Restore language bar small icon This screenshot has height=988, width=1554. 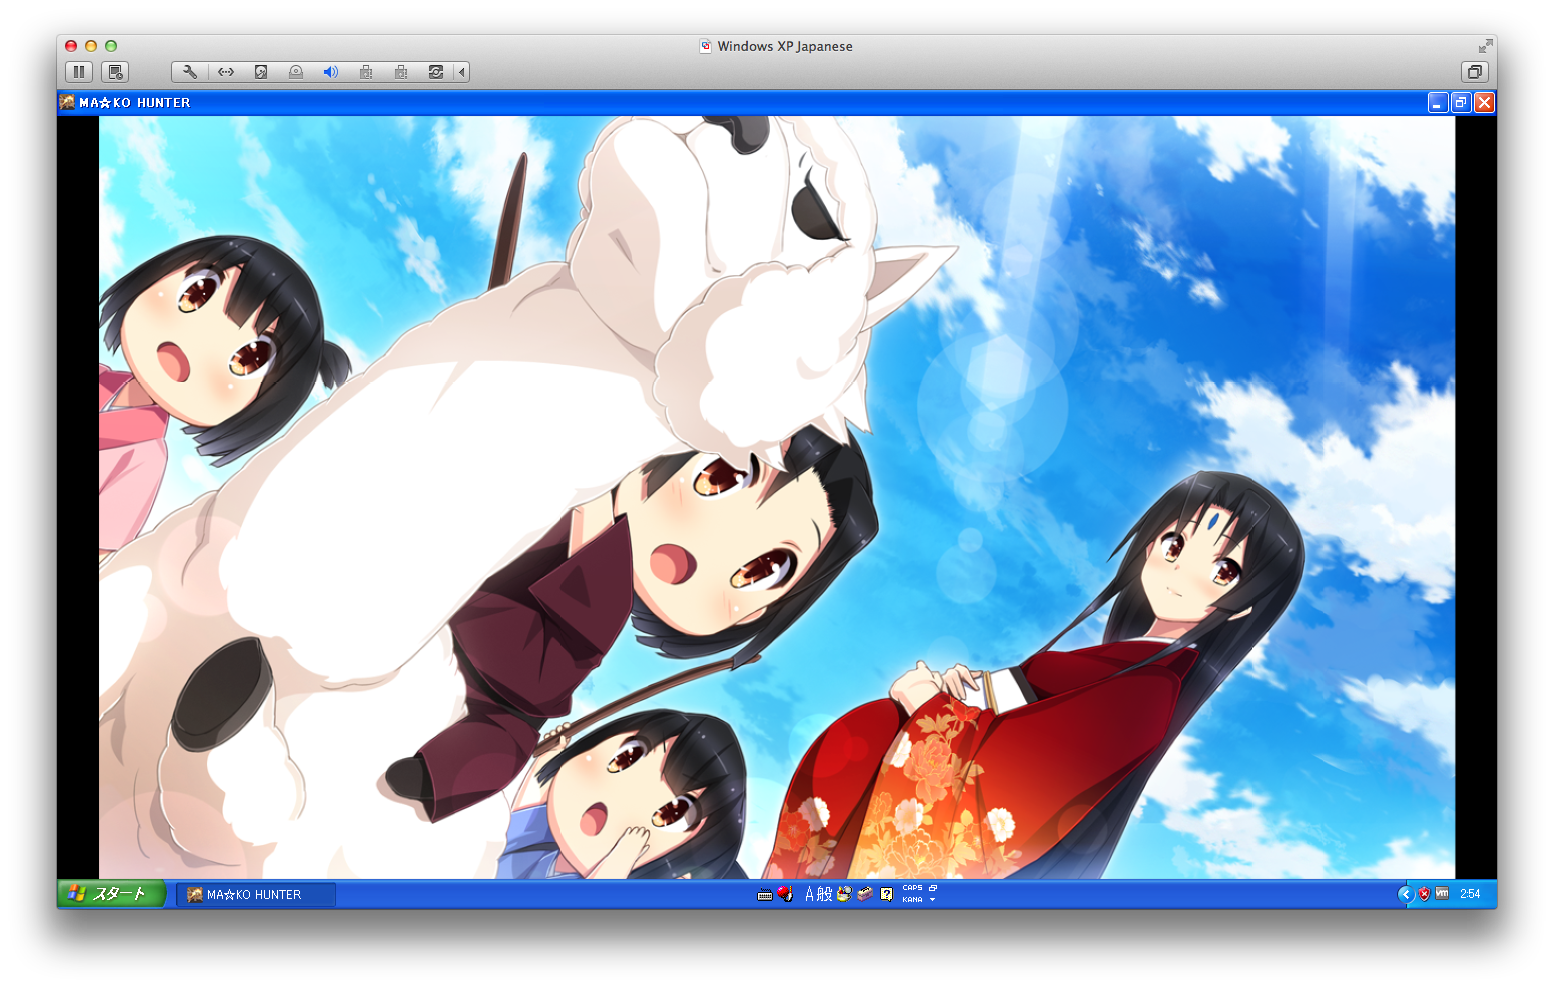[933, 888]
